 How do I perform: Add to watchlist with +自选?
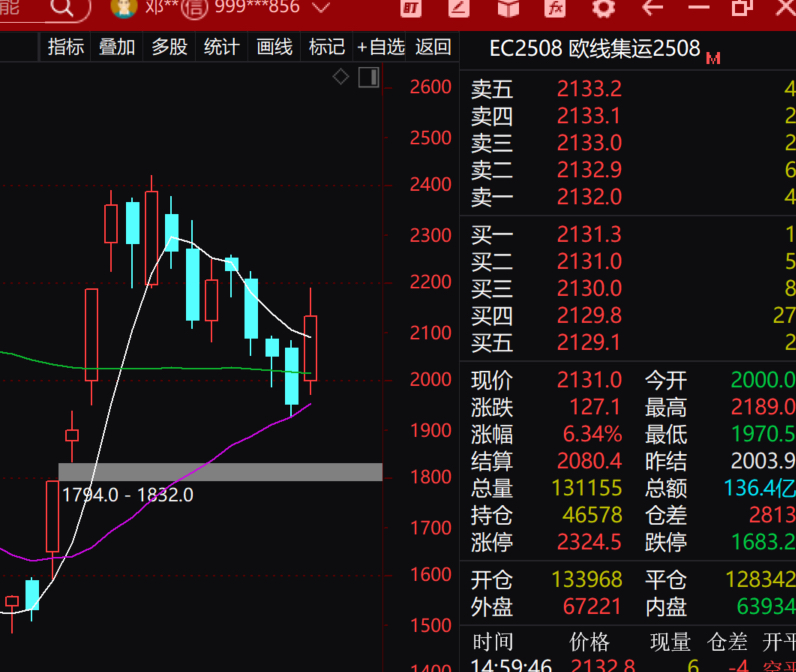[x=380, y=47]
